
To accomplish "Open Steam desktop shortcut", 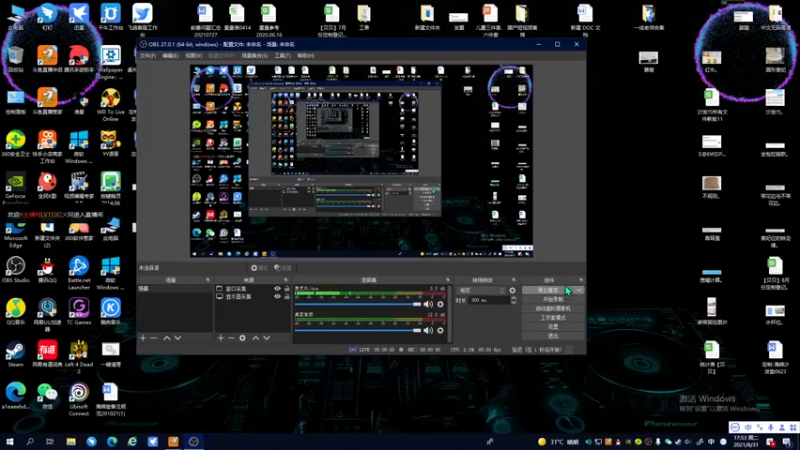I will click(x=15, y=354).
